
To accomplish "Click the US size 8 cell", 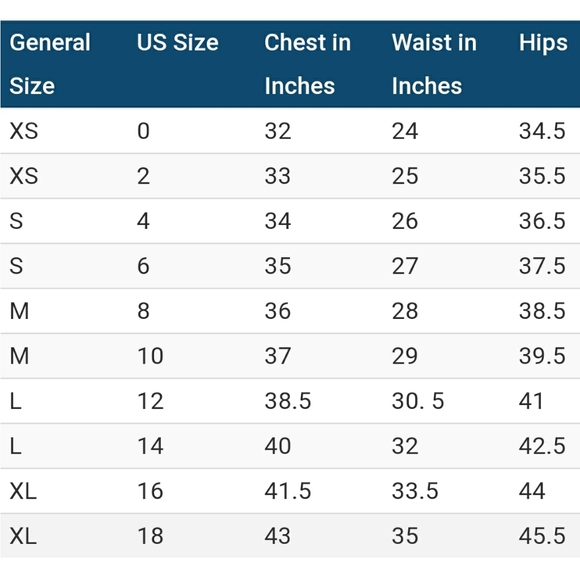I will point(143,311).
